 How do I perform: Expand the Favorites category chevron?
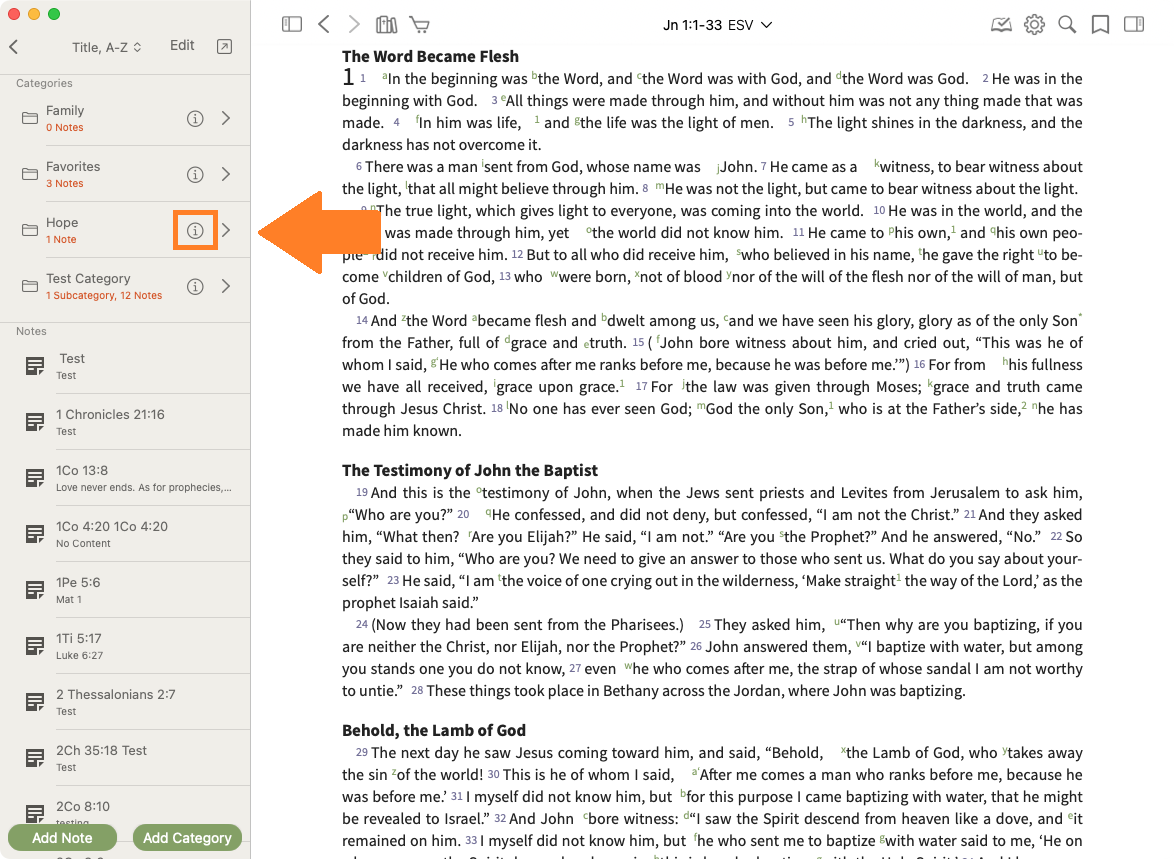[x=226, y=175]
